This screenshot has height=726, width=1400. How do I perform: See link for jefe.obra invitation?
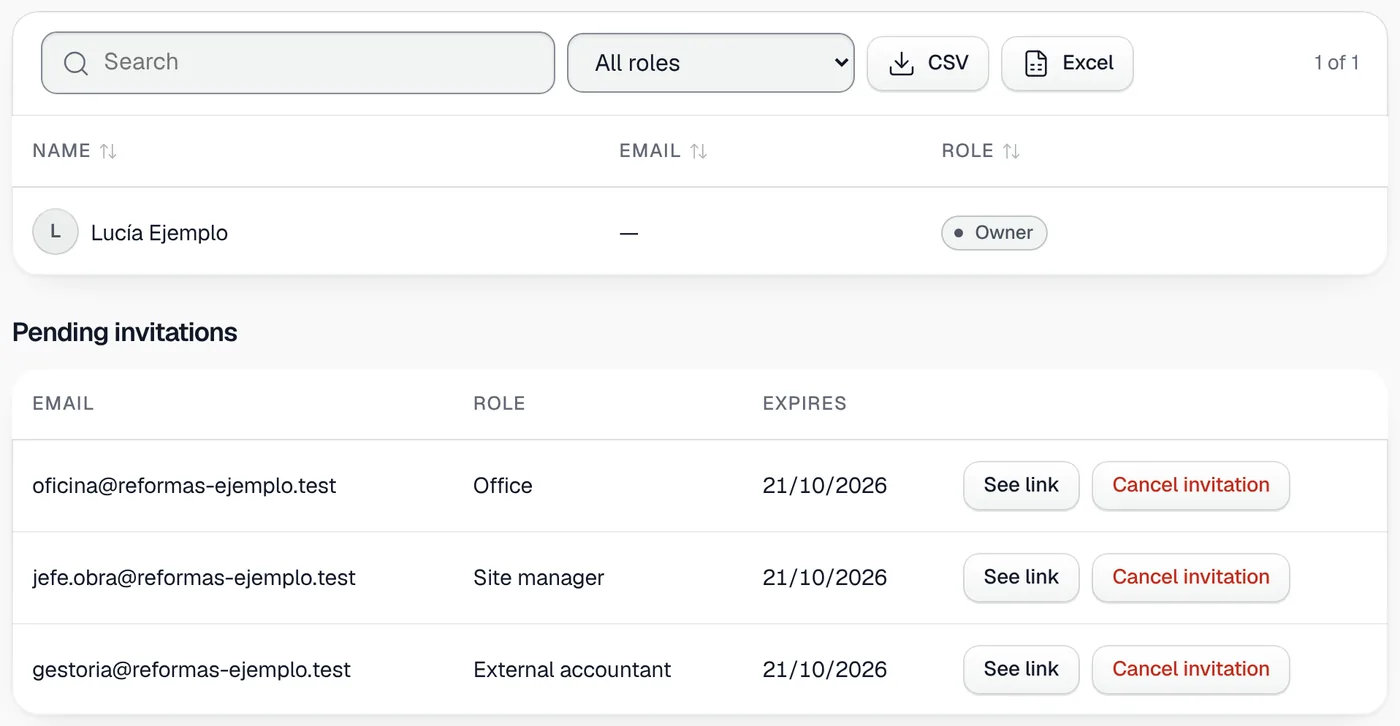1021,577
